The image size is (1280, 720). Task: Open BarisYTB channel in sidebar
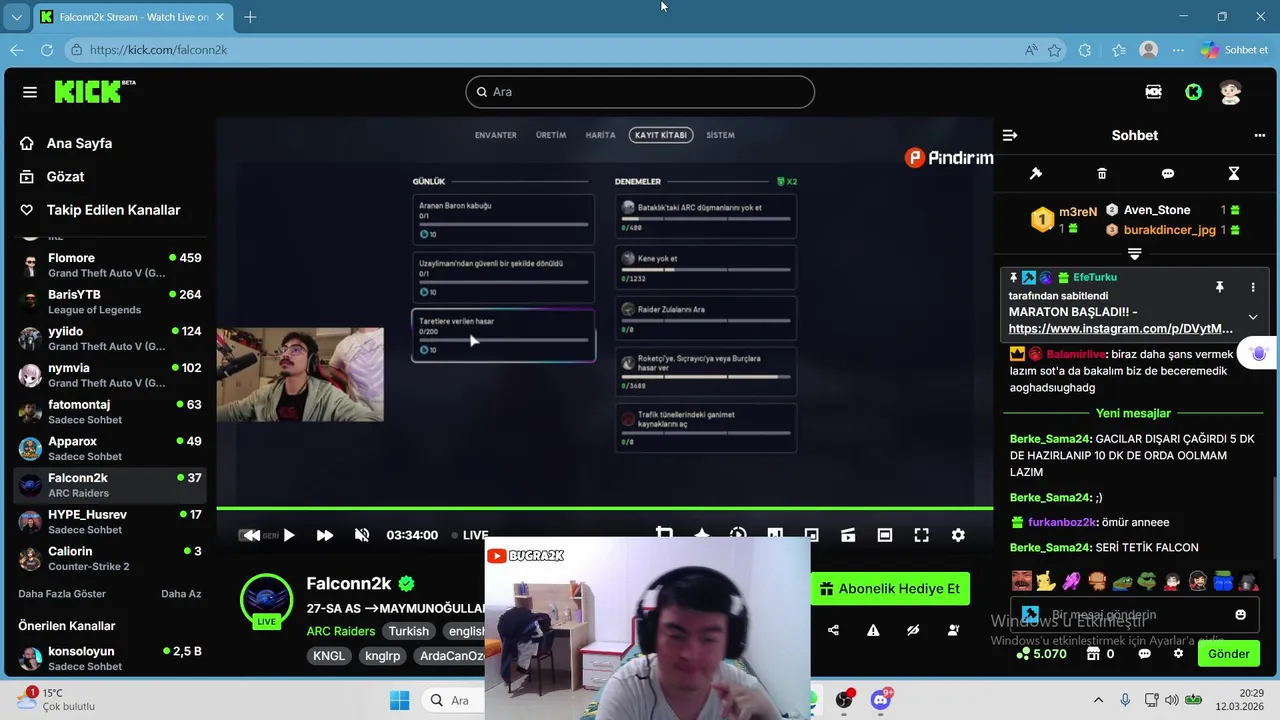tap(110, 302)
